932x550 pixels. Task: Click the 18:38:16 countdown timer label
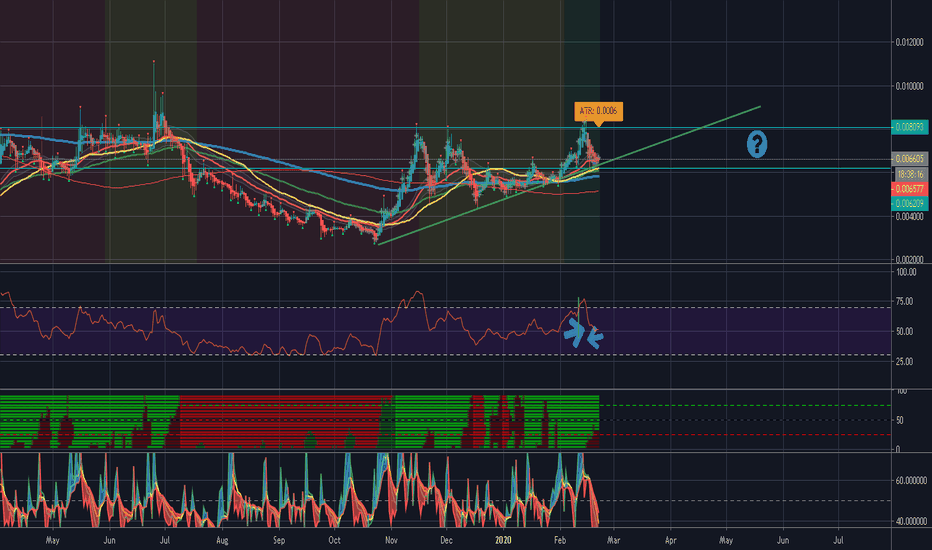(911, 175)
